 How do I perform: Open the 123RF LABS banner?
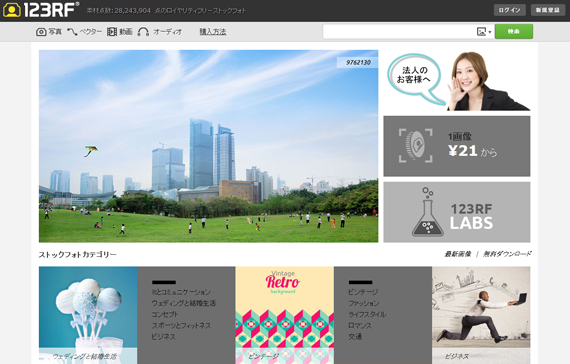457,212
